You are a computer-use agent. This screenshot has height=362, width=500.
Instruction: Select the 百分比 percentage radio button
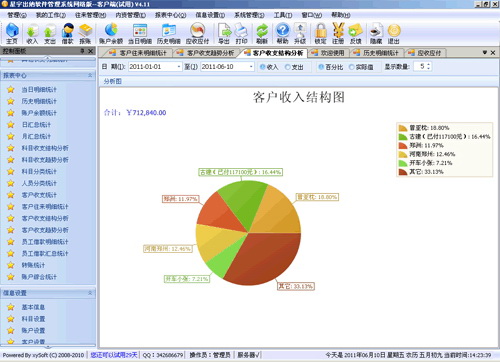(x=321, y=67)
